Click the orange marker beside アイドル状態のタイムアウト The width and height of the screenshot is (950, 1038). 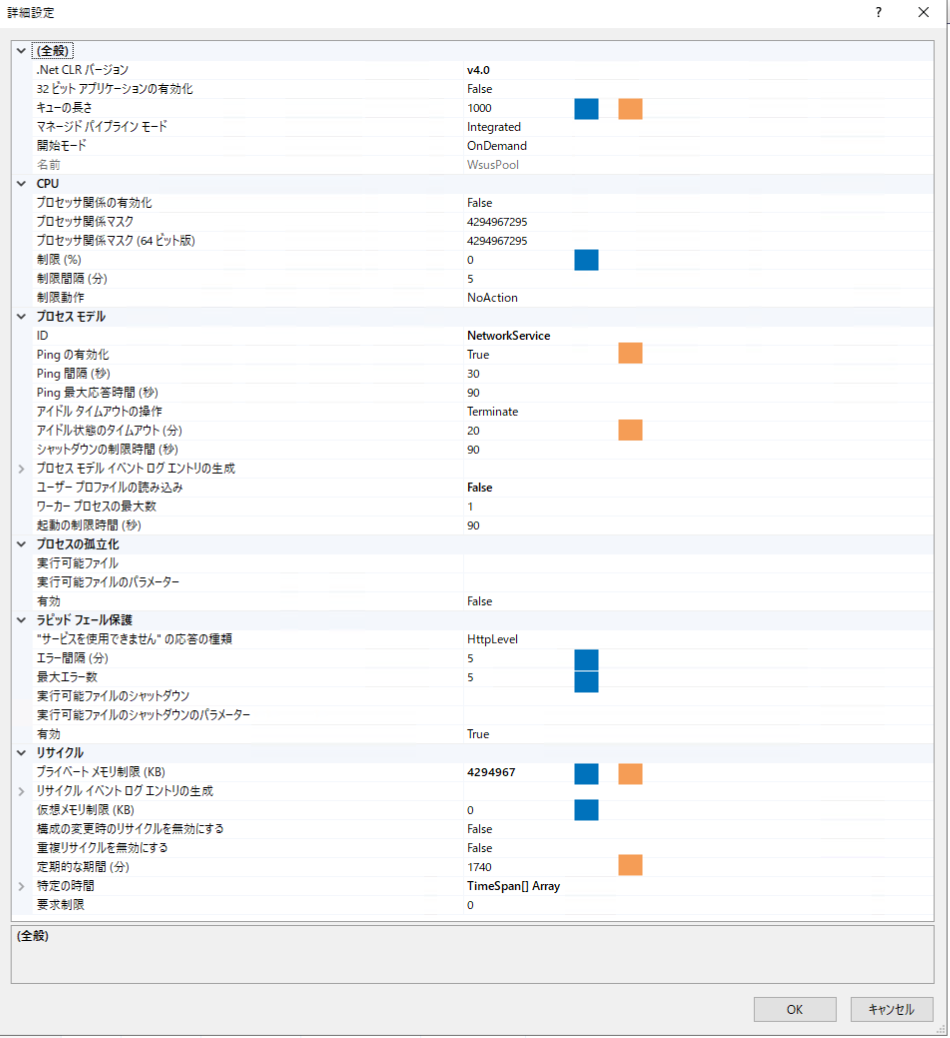point(630,430)
